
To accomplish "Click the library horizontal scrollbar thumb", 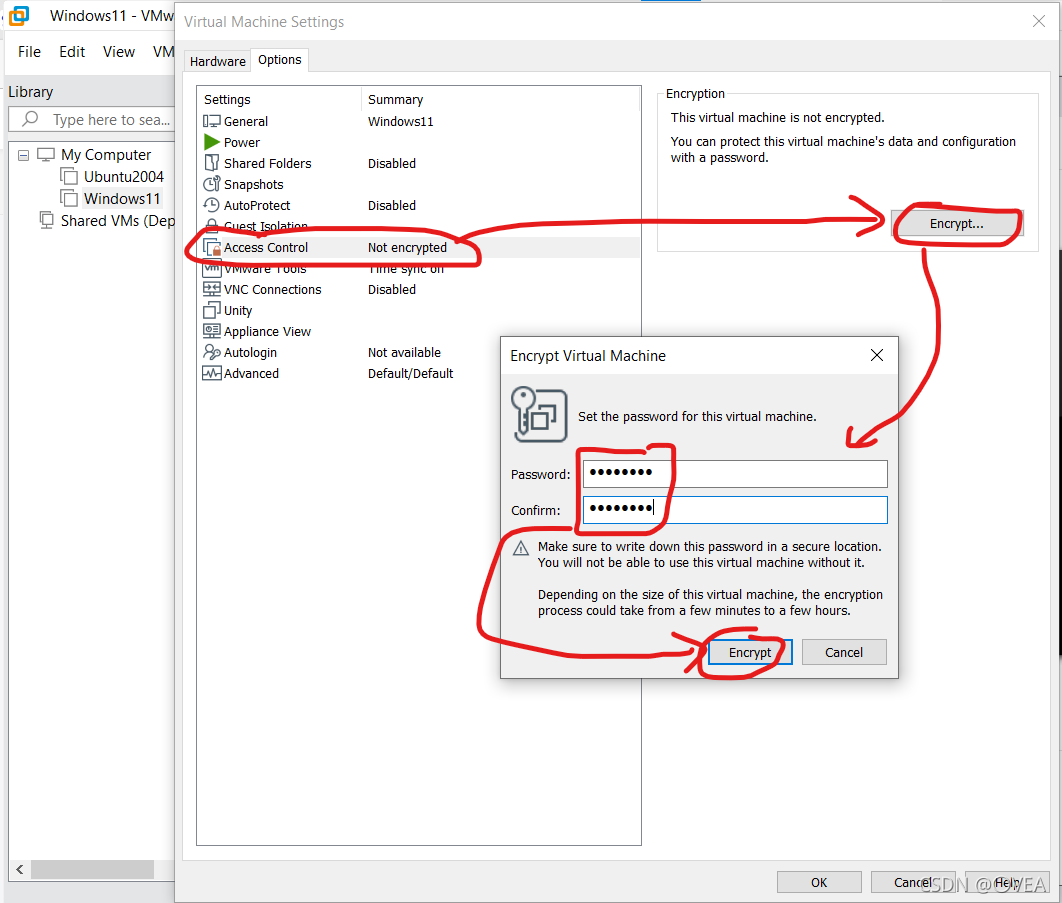I will [x=92, y=869].
